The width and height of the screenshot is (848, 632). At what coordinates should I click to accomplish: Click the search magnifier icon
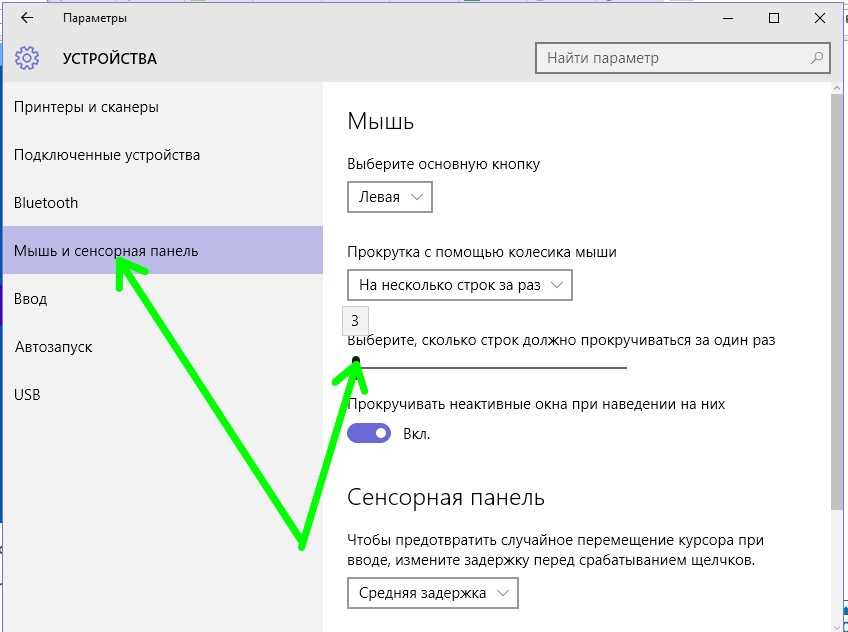(x=816, y=58)
